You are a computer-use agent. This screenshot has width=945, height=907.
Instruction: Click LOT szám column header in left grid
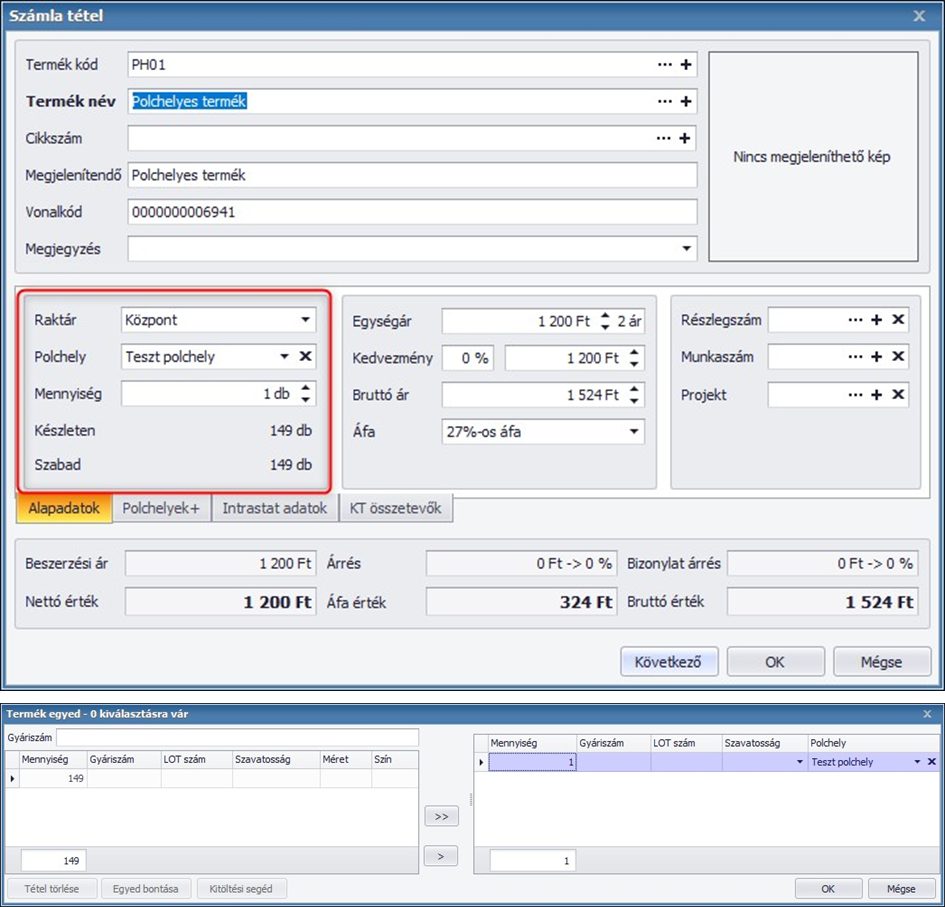[x=196, y=759]
